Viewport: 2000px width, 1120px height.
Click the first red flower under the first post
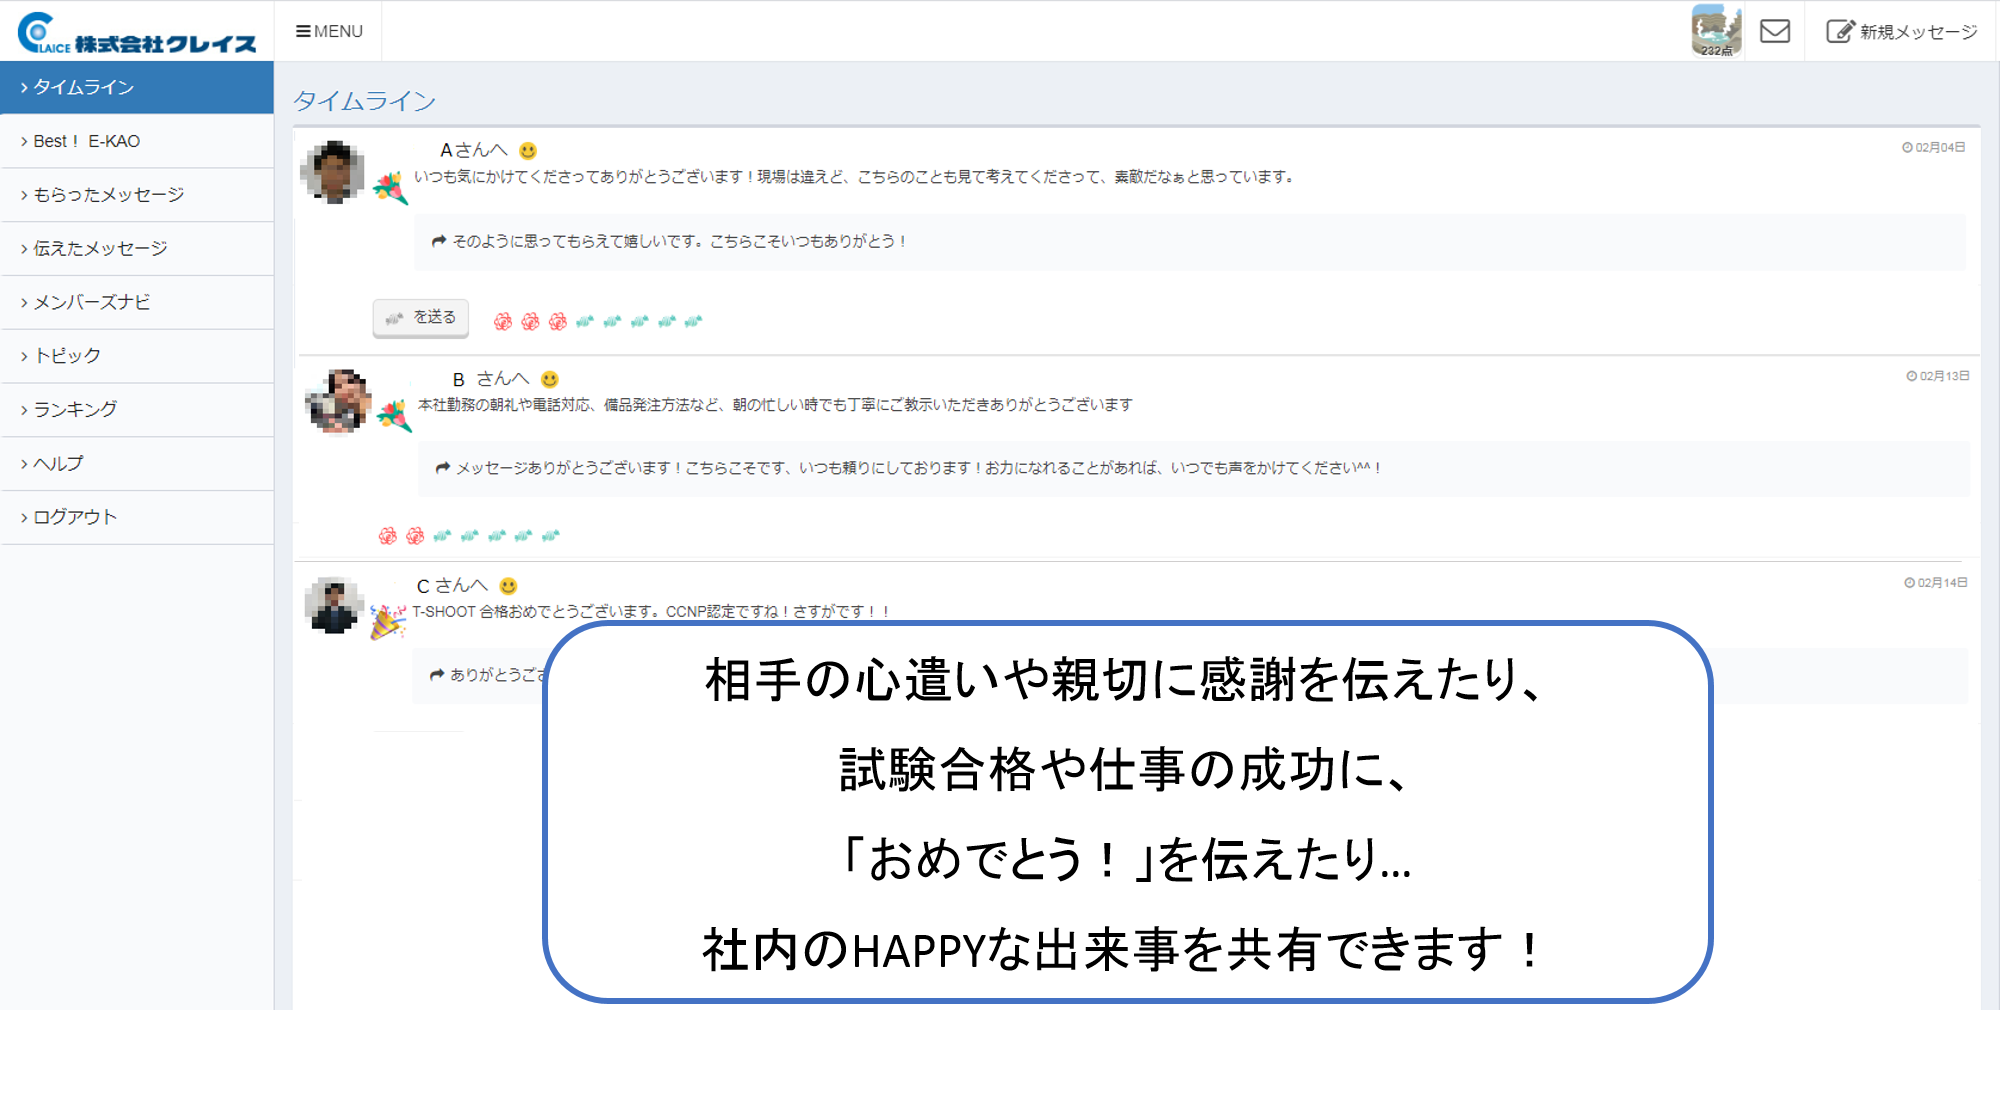(x=503, y=321)
